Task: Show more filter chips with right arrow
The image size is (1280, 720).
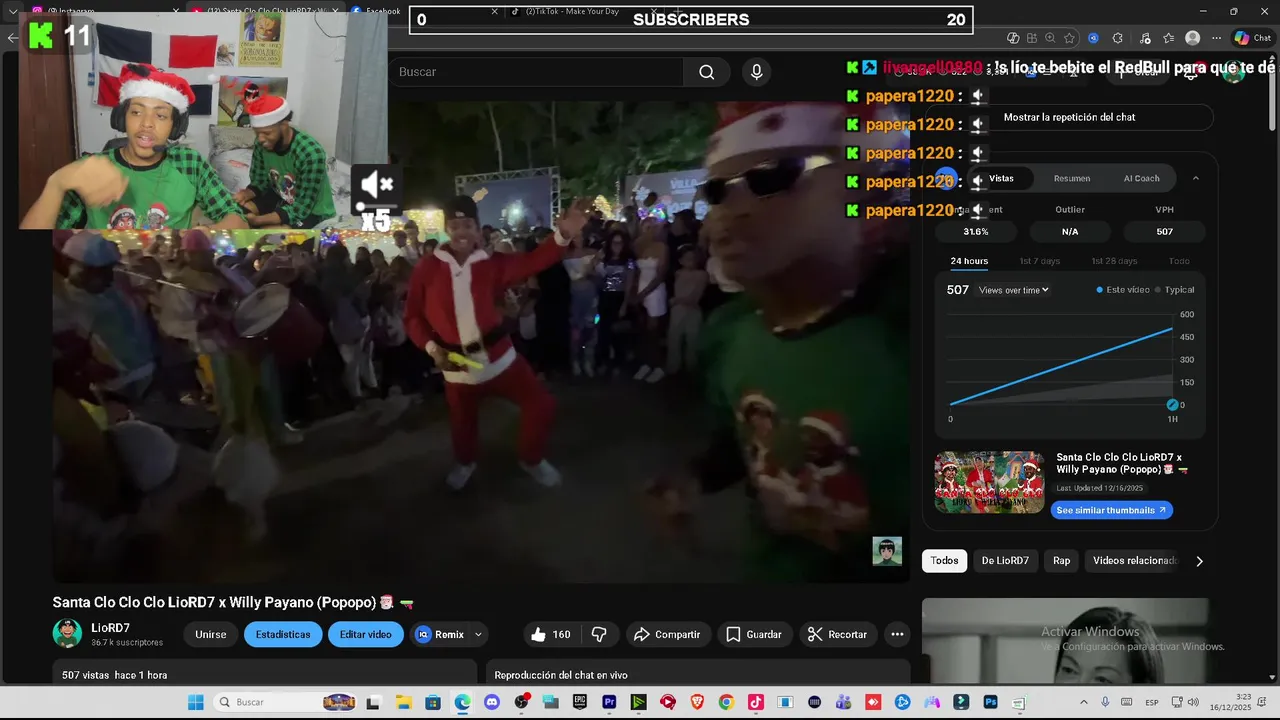Action: pyautogui.click(x=1199, y=561)
